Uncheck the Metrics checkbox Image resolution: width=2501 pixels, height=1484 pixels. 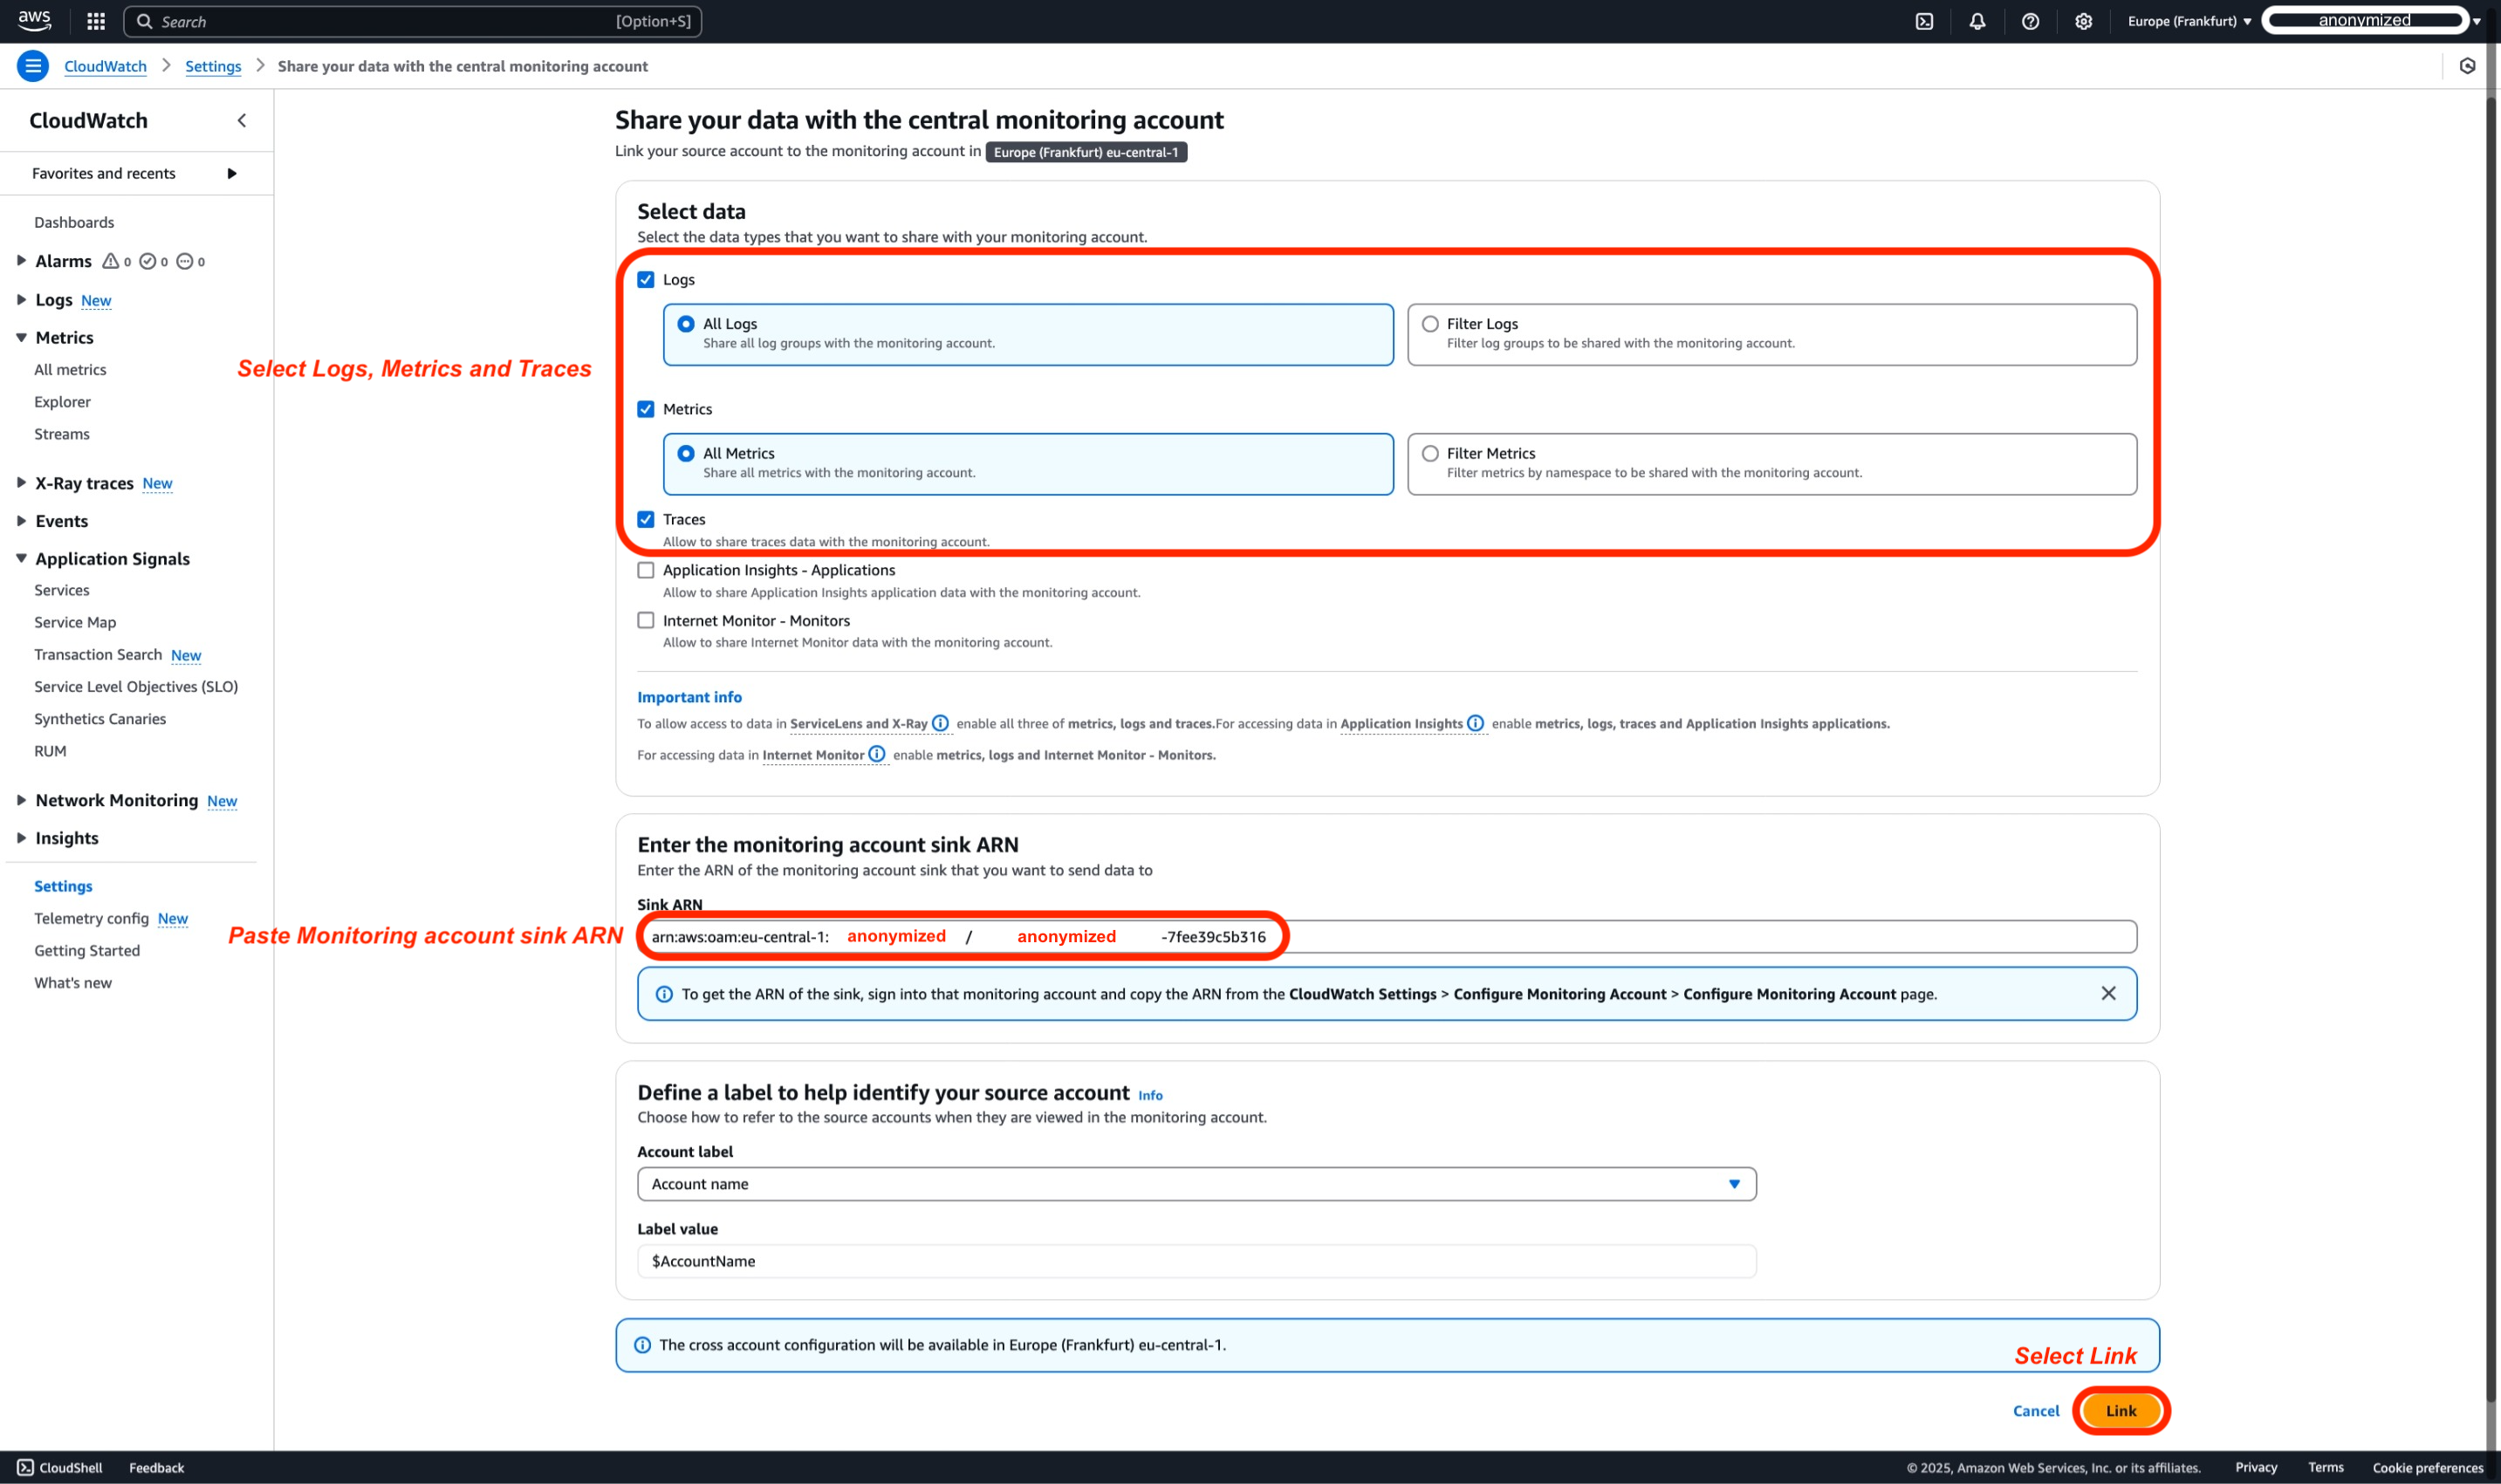click(x=646, y=409)
